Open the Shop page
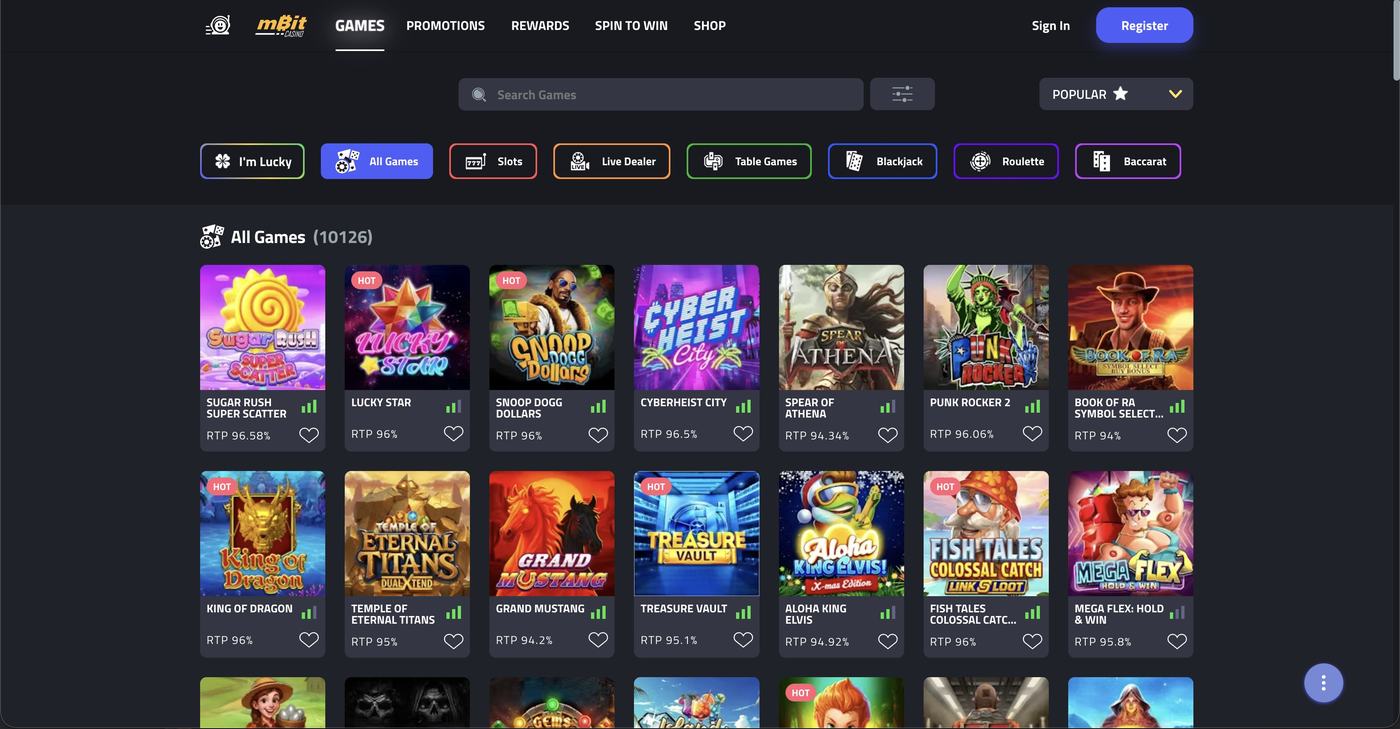The width and height of the screenshot is (1400, 729). click(710, 26)
